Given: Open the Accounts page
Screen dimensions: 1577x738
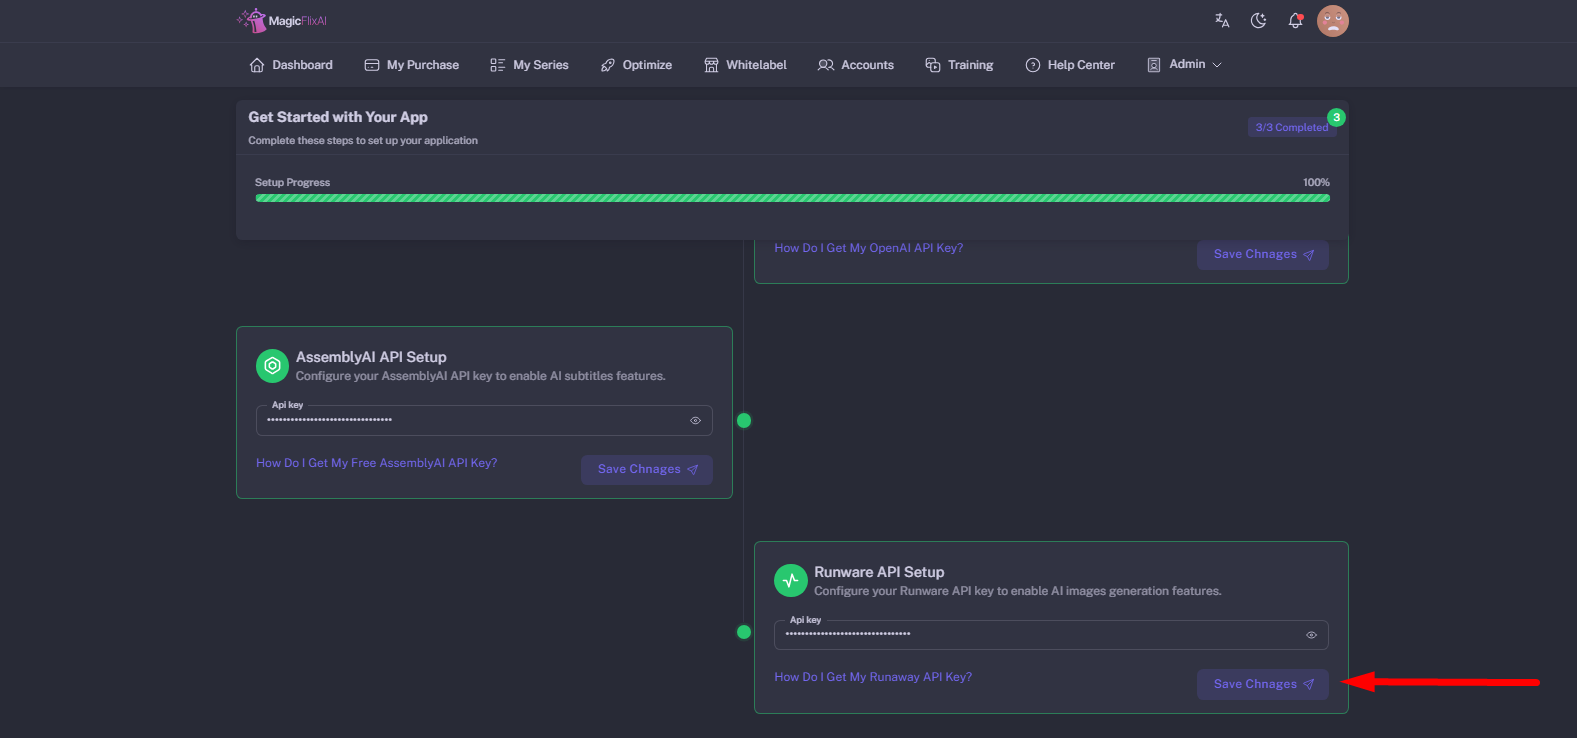Looking at the screenshot, I should (856, 65).
